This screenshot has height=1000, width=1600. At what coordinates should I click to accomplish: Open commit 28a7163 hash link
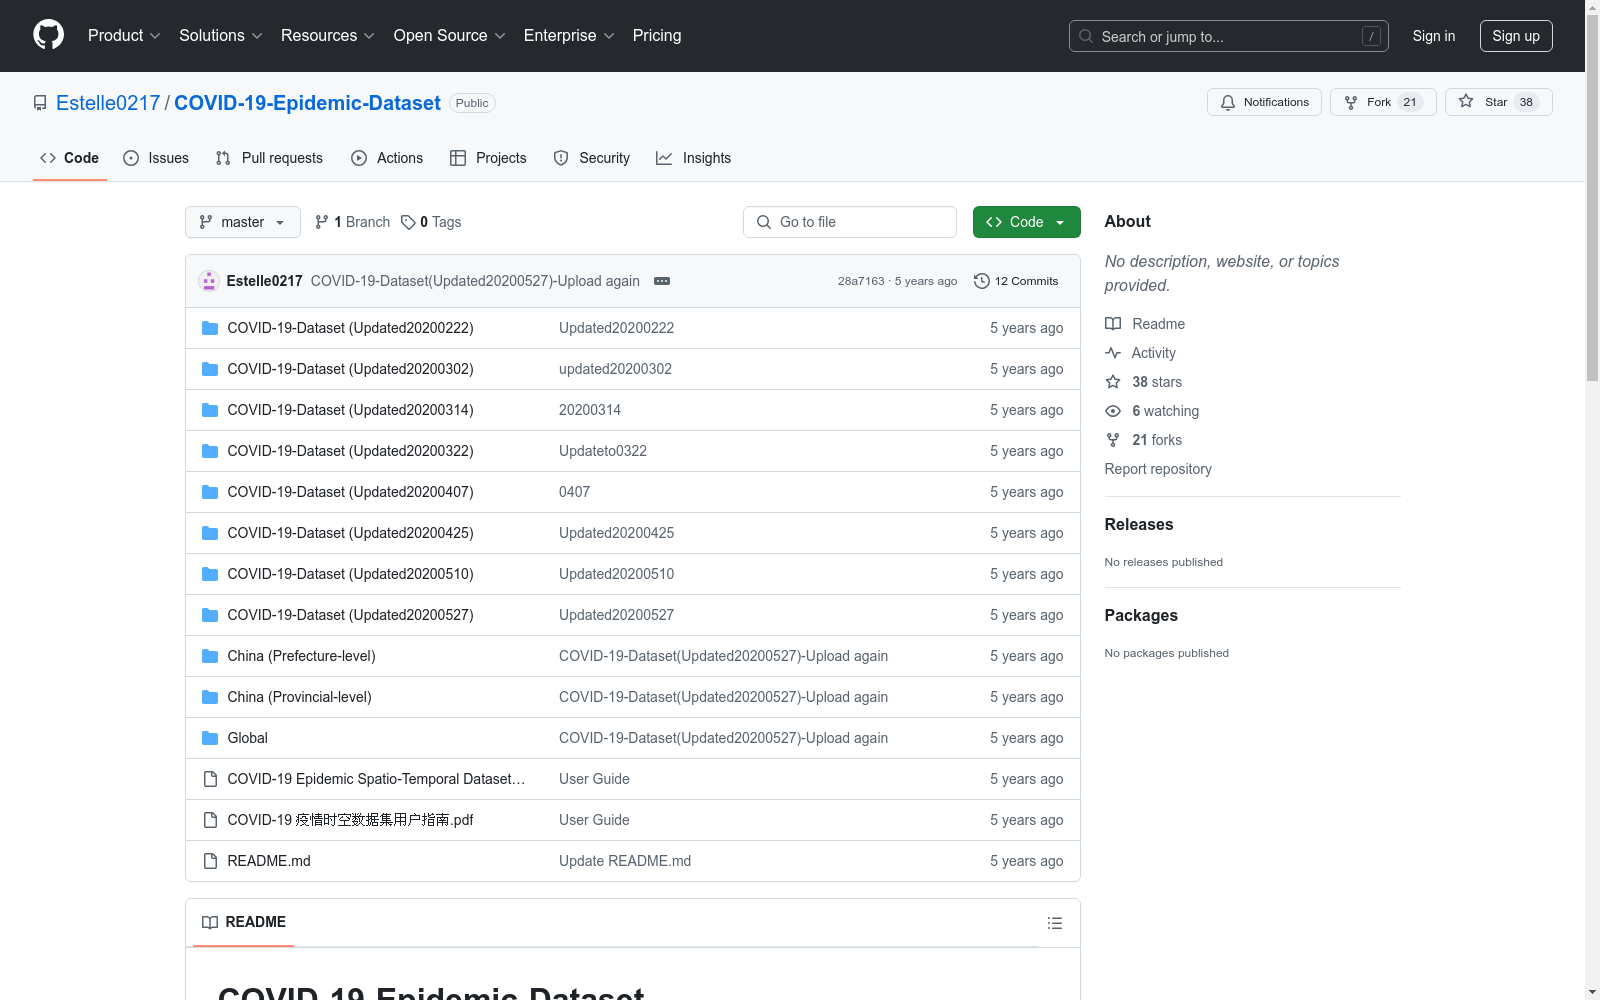click(x=861, y=281)
